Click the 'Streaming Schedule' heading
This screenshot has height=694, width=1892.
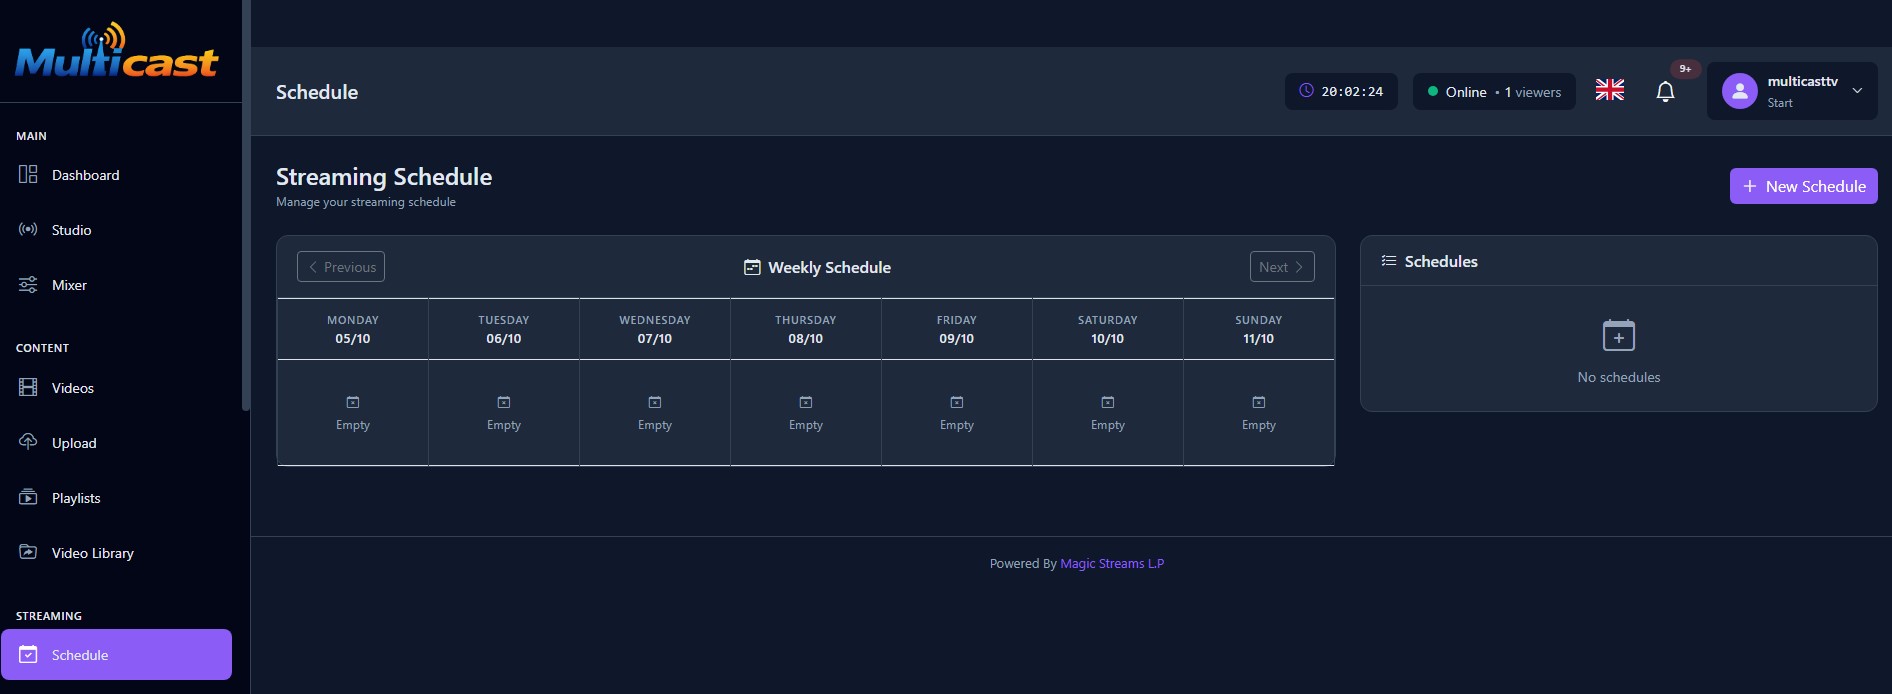click(384, 177)
